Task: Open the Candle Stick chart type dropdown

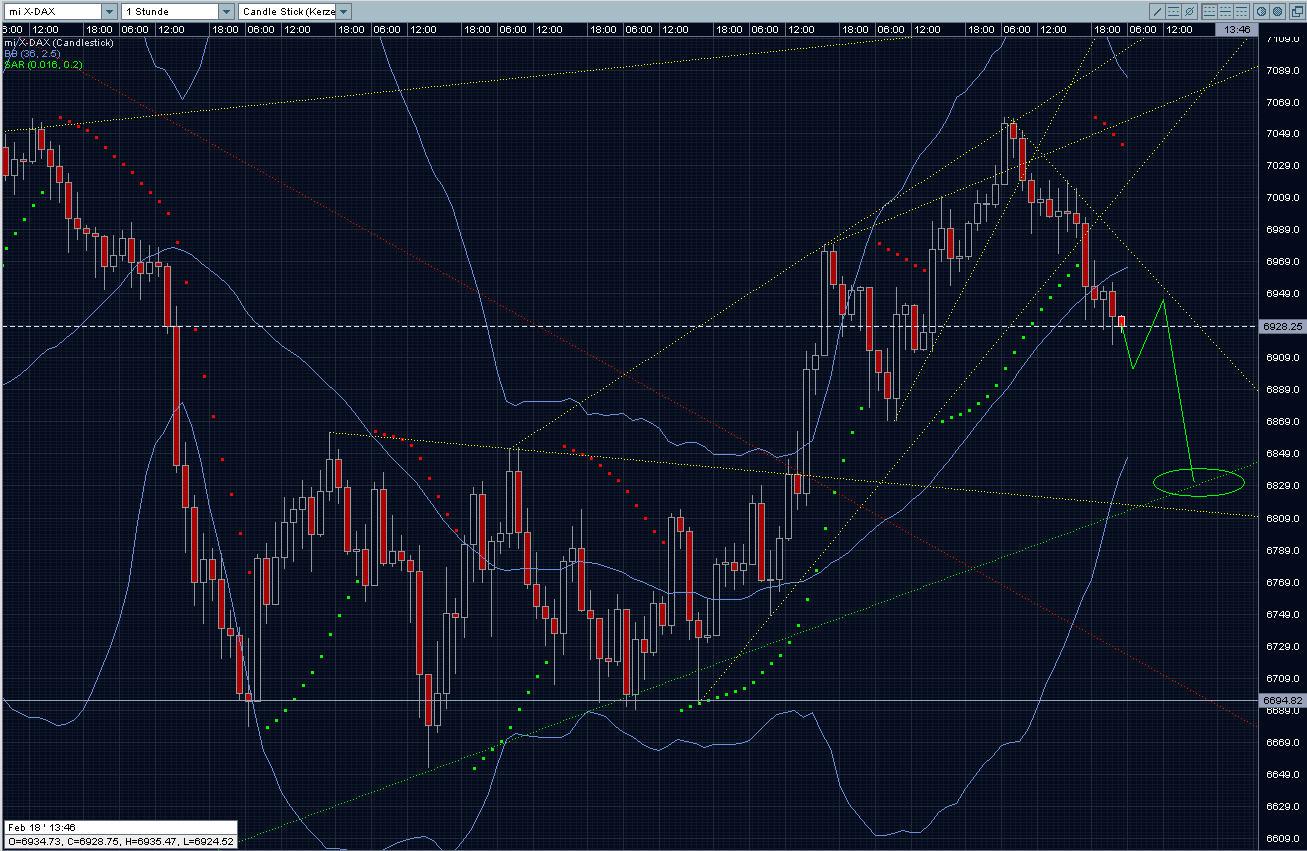Action: [x=295, y=12]
